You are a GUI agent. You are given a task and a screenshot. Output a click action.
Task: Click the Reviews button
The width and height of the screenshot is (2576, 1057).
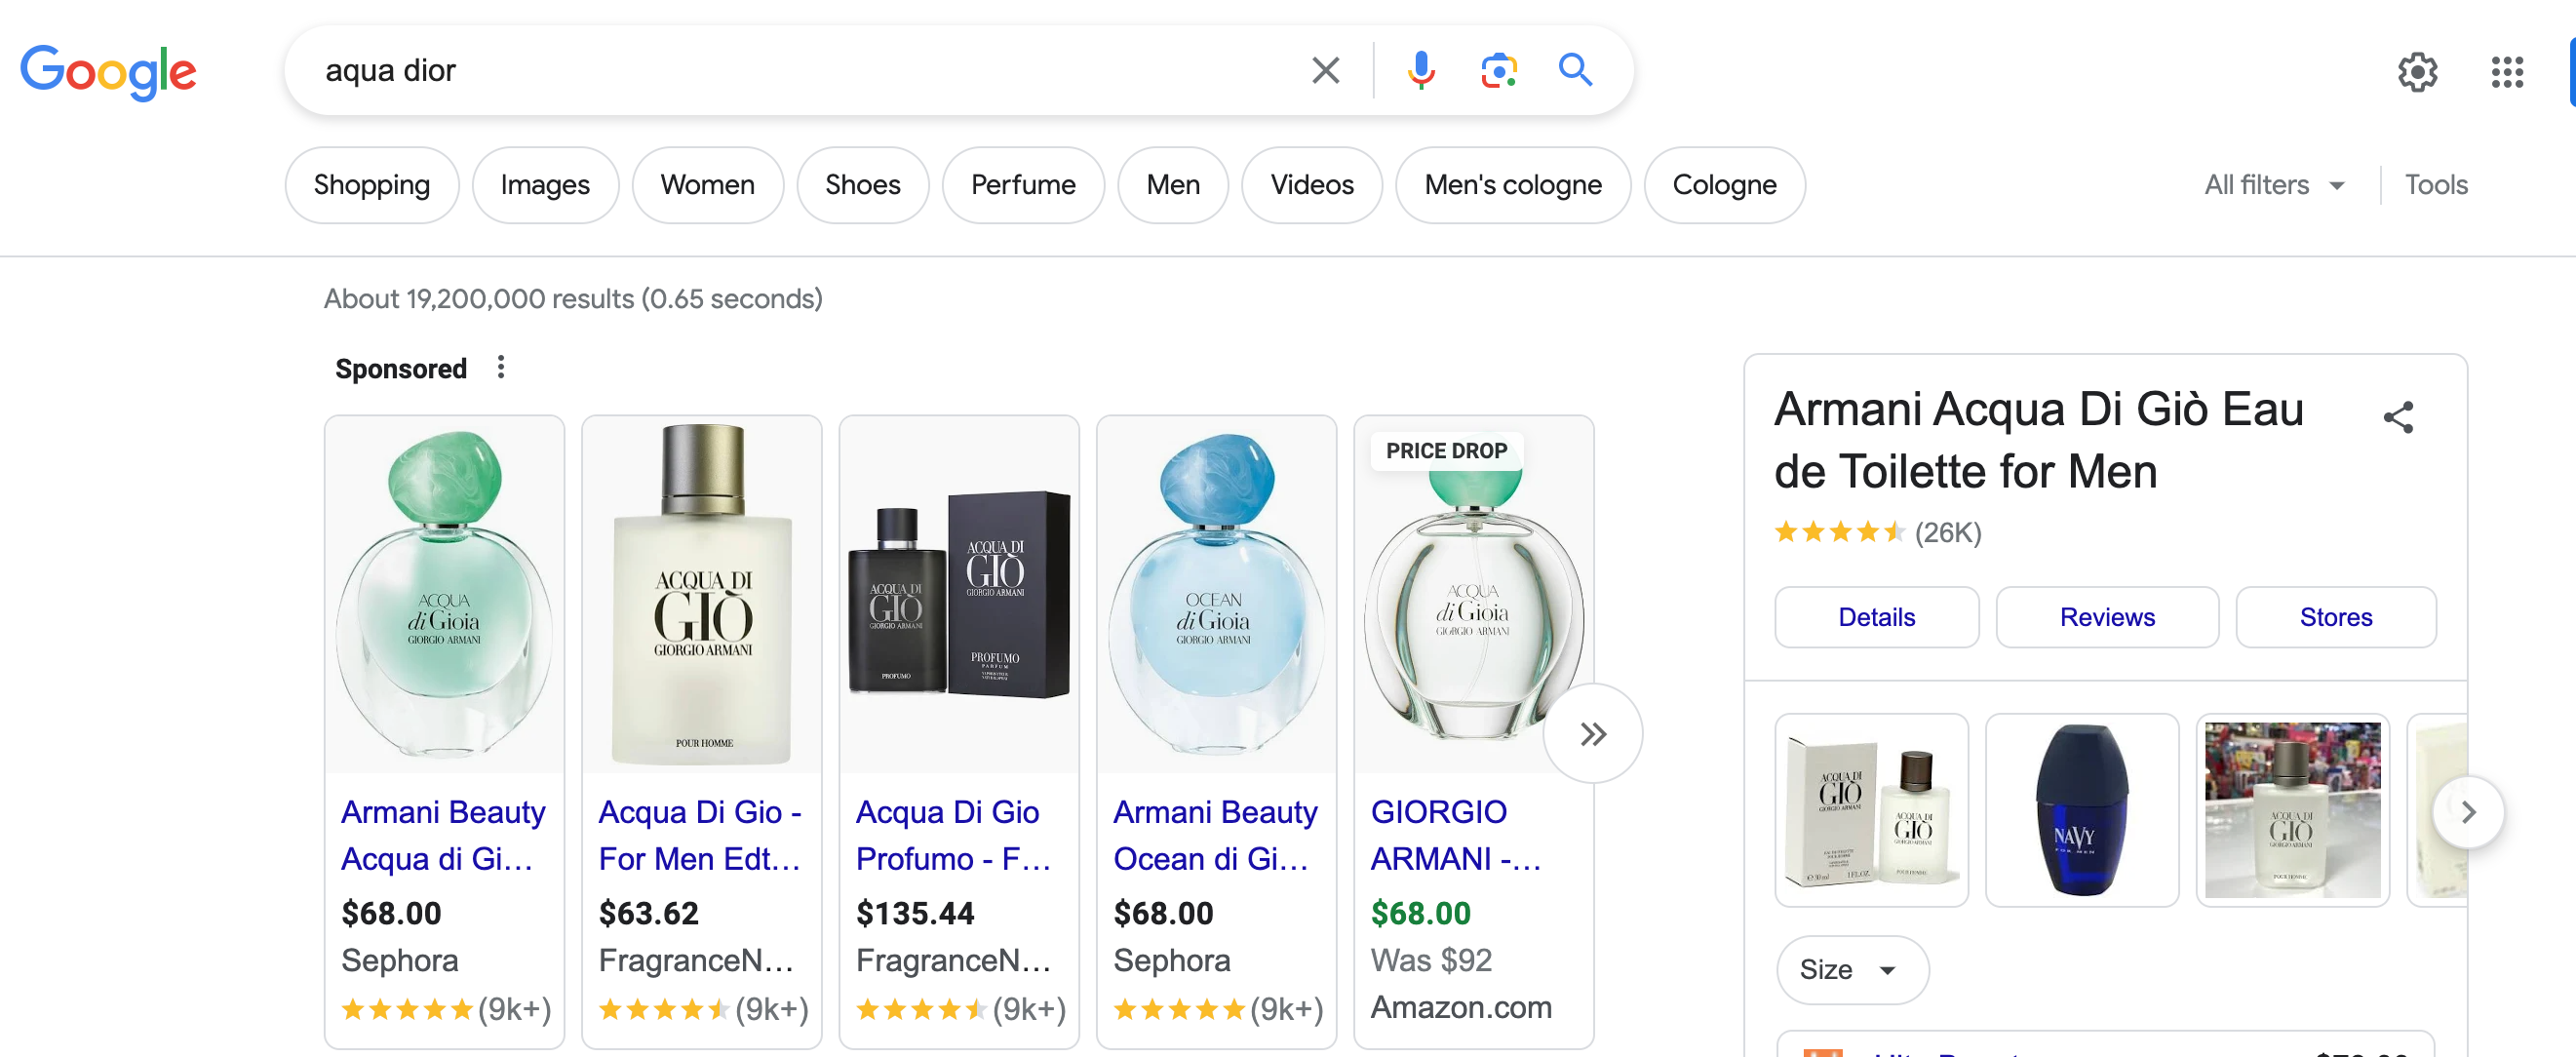tap(2106, 617)
